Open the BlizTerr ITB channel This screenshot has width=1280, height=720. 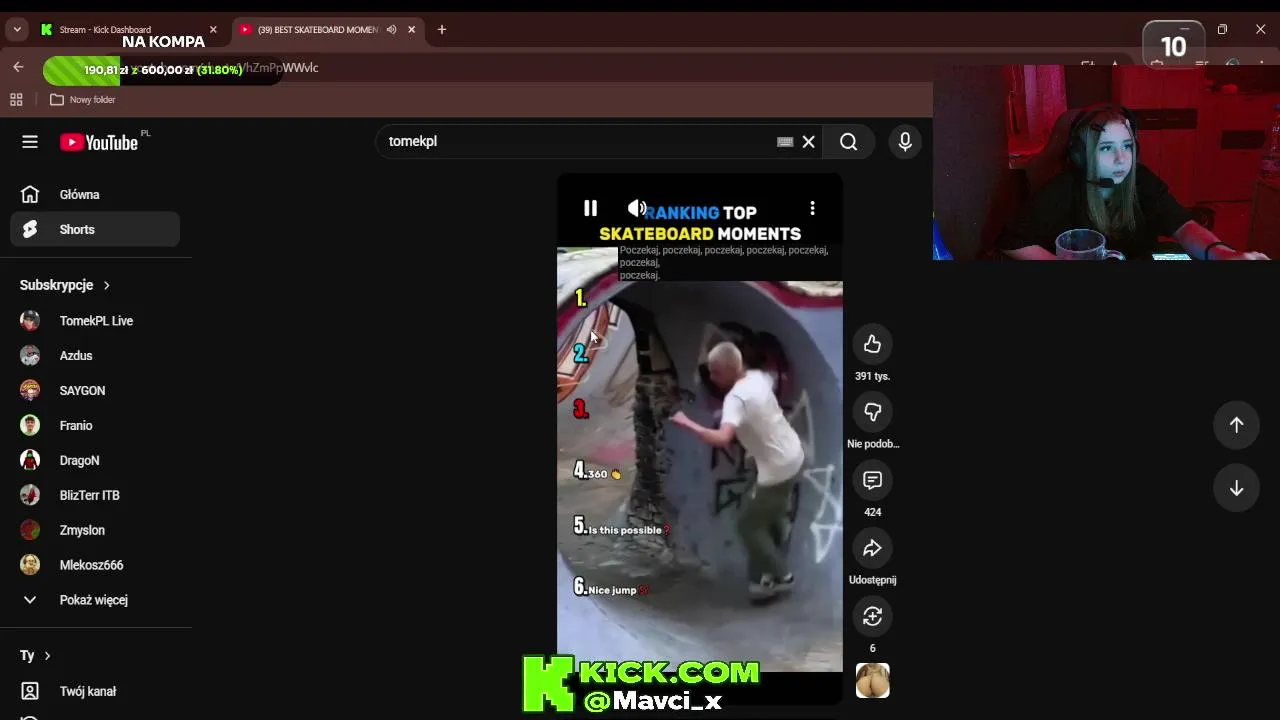(95, 496)
